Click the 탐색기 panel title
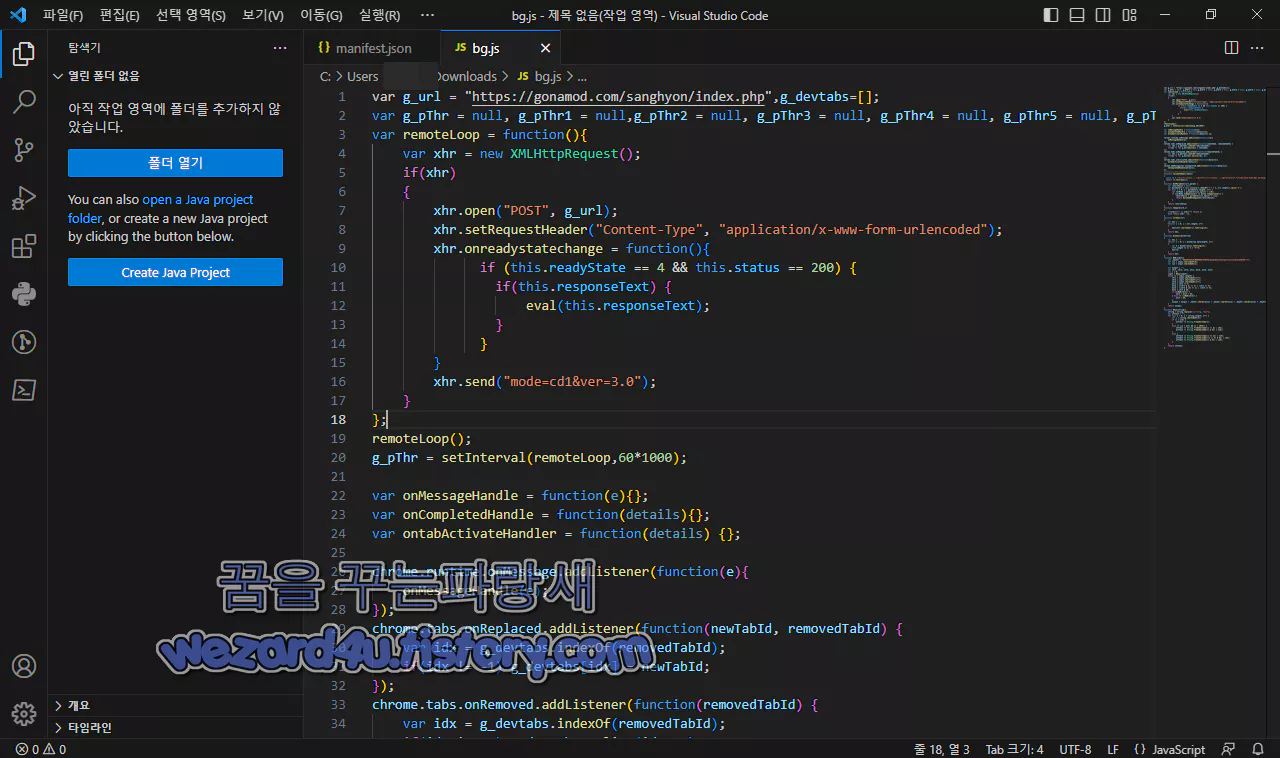This screenshot has width=1280, height=758. click(84, 48)
